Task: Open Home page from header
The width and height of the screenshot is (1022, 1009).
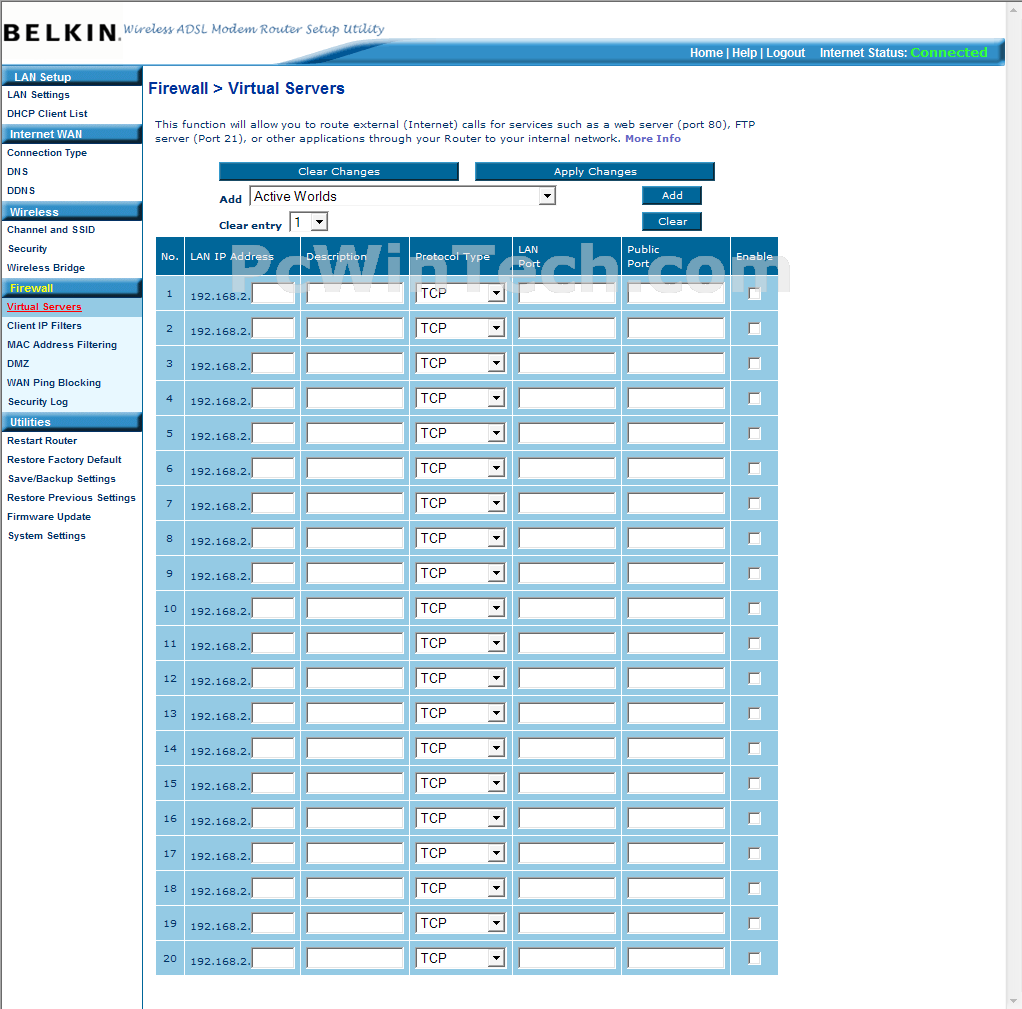Action: pyautogui.click(x=707, y=53)
